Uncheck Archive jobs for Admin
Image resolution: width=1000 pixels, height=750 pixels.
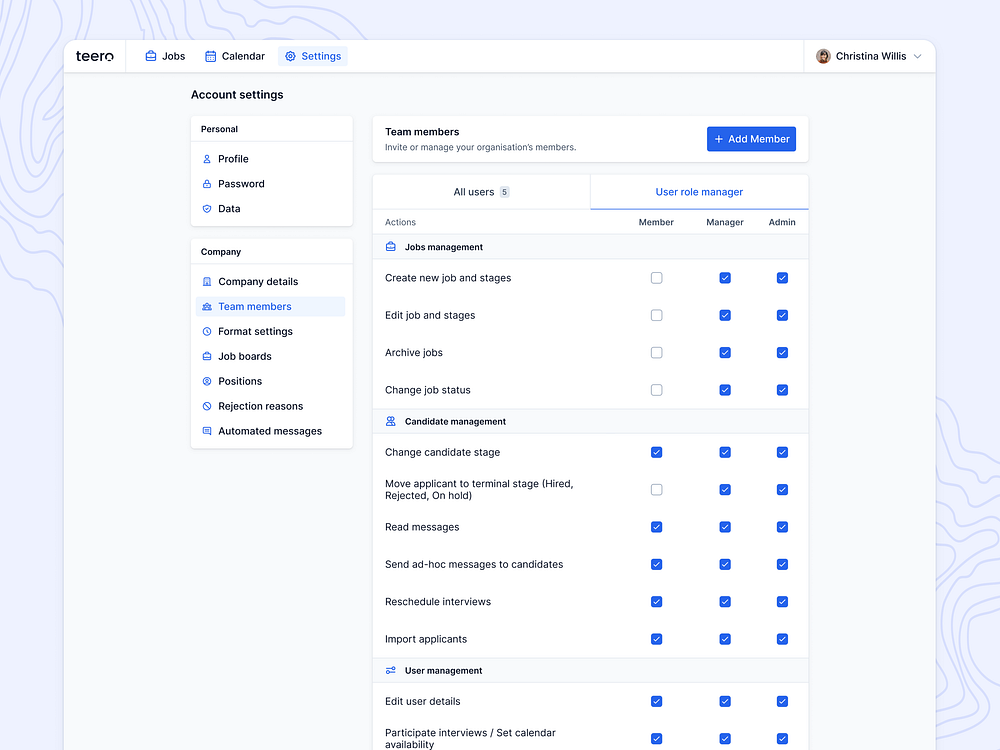tap(782, 353)
